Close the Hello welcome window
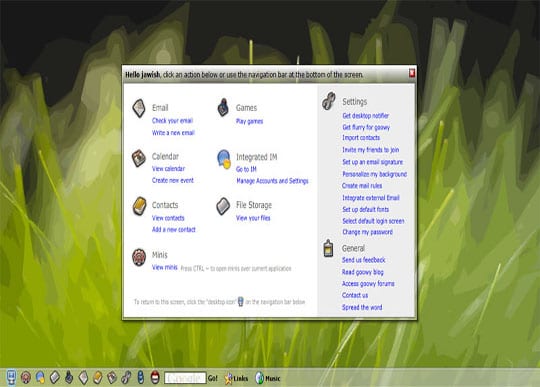The height and width of the screenshot is (387, 540). tap(412, 73)
